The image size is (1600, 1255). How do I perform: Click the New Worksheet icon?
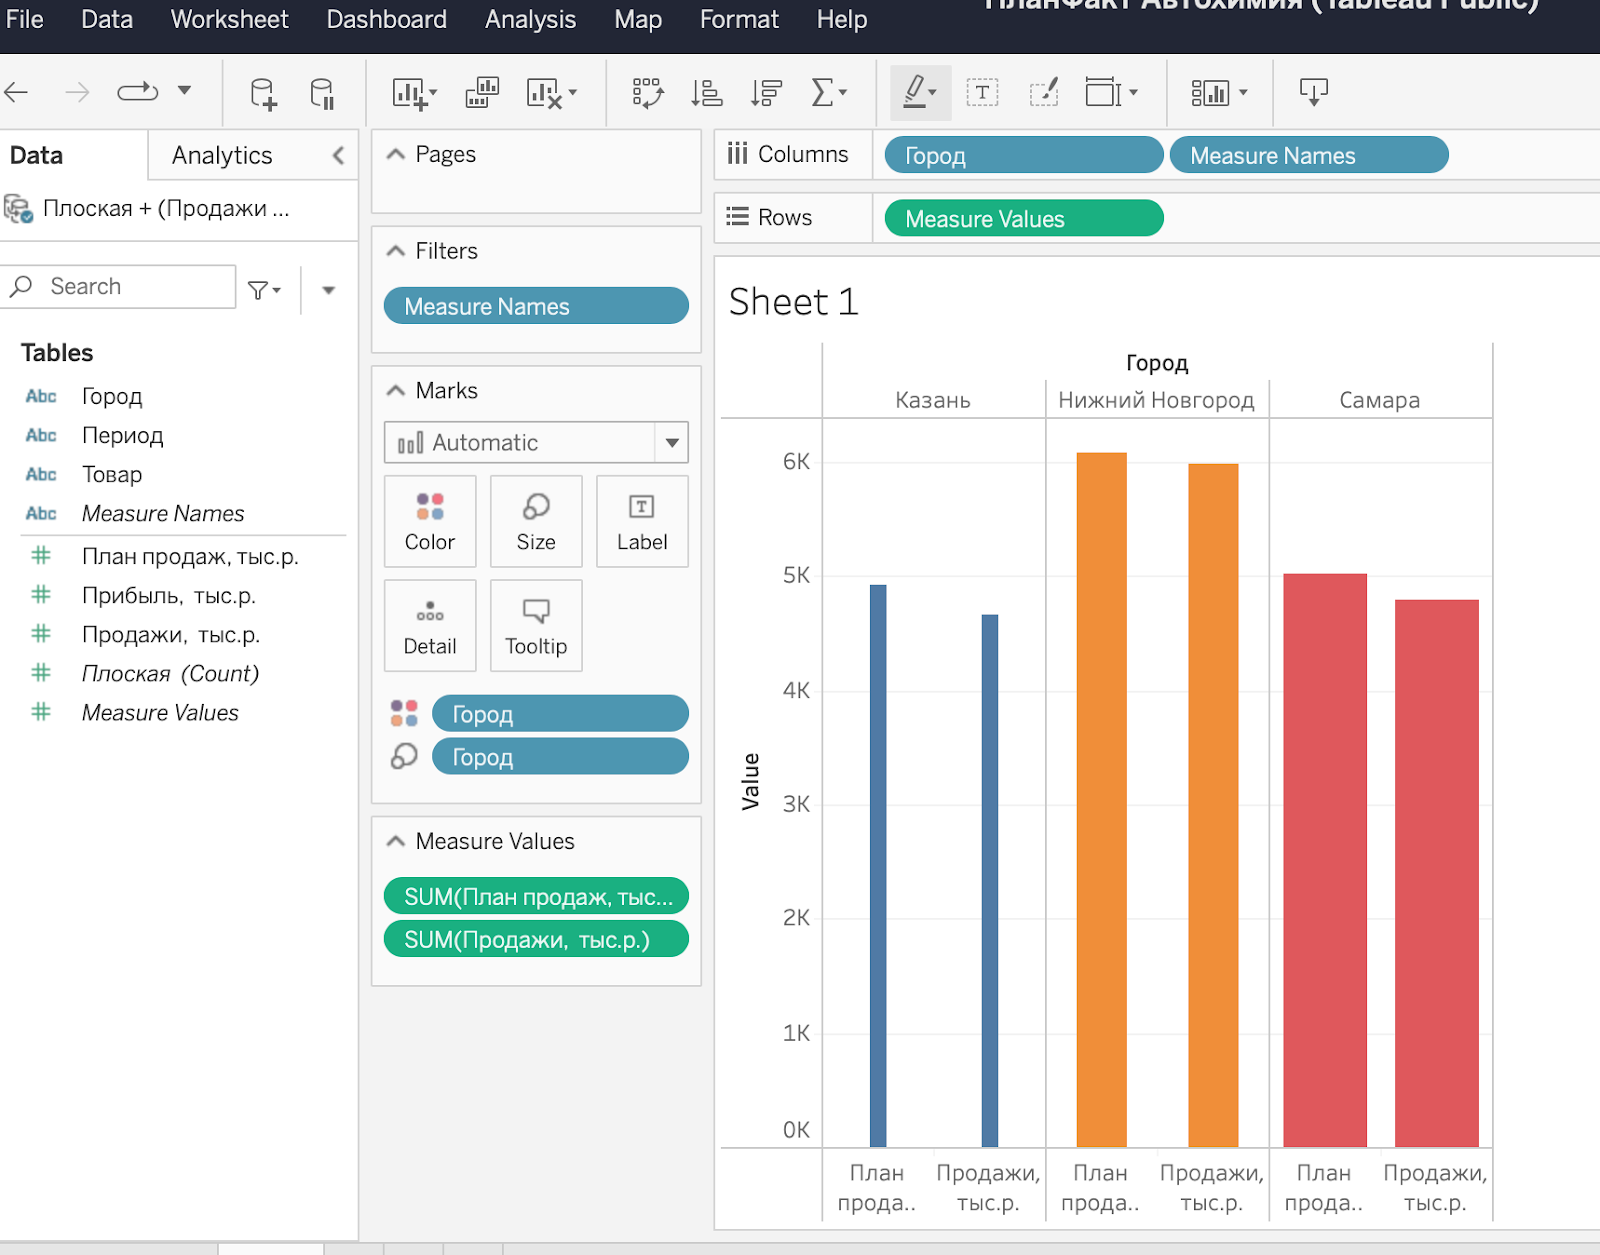click(412, 93)
